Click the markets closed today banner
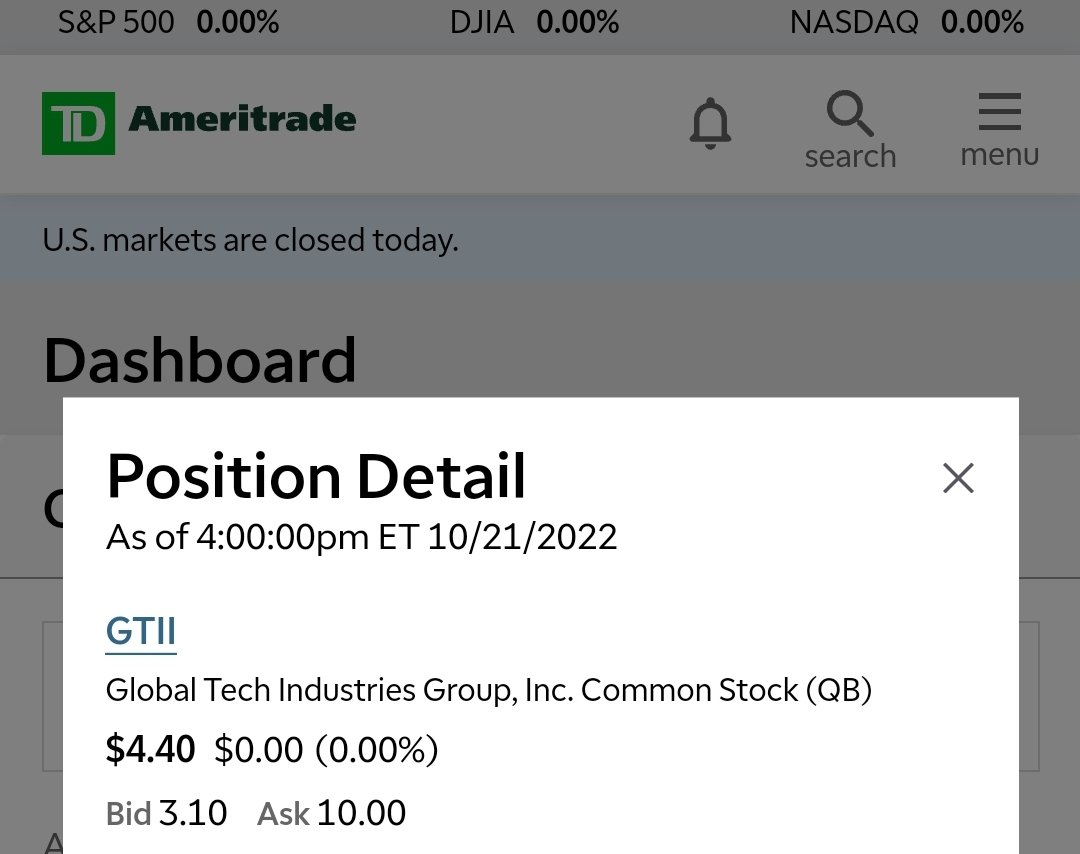 coord(540,239)
